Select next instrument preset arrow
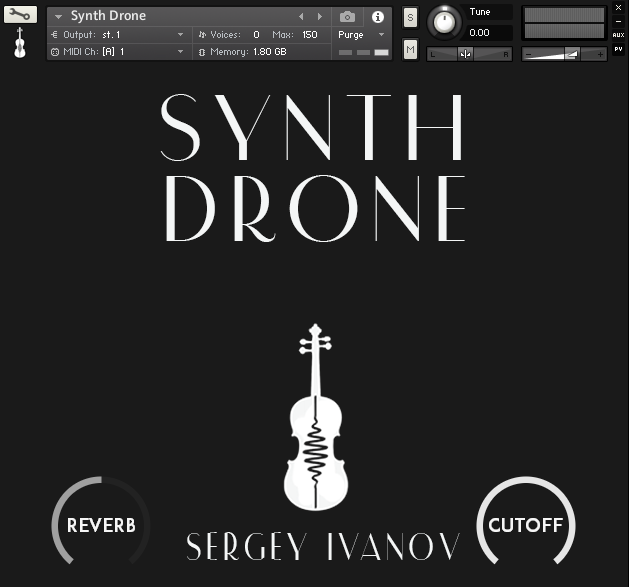 coord(320,16)
